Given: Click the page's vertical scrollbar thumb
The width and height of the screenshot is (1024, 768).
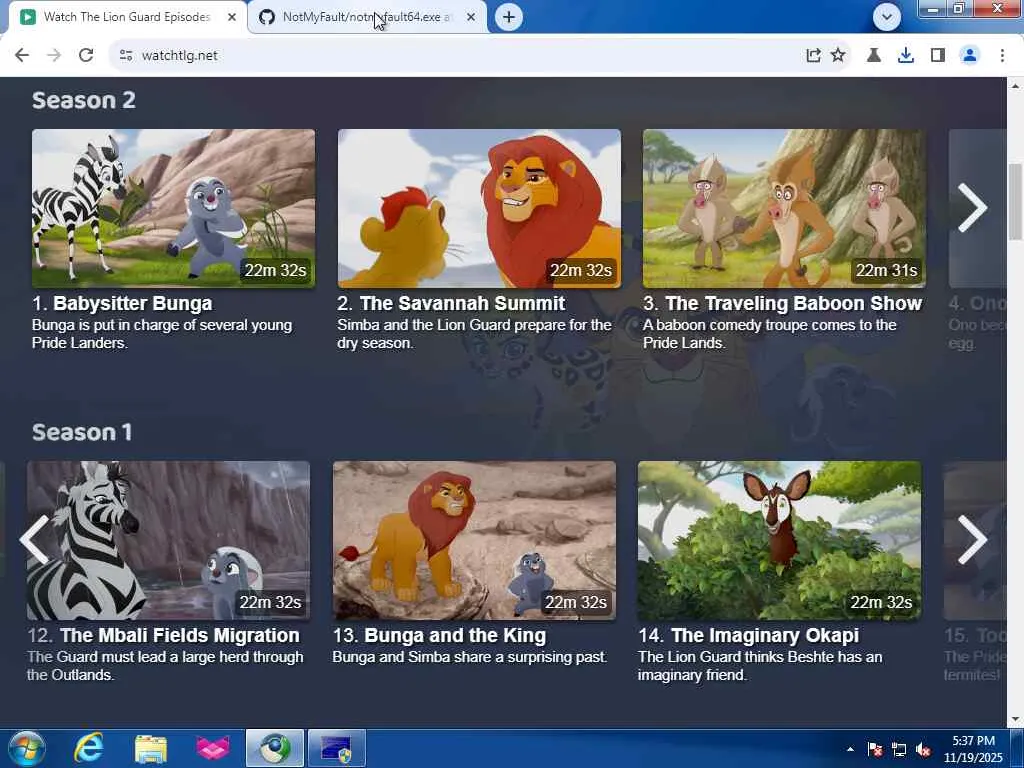Looking at the screenshot, I should (1015, 201).
